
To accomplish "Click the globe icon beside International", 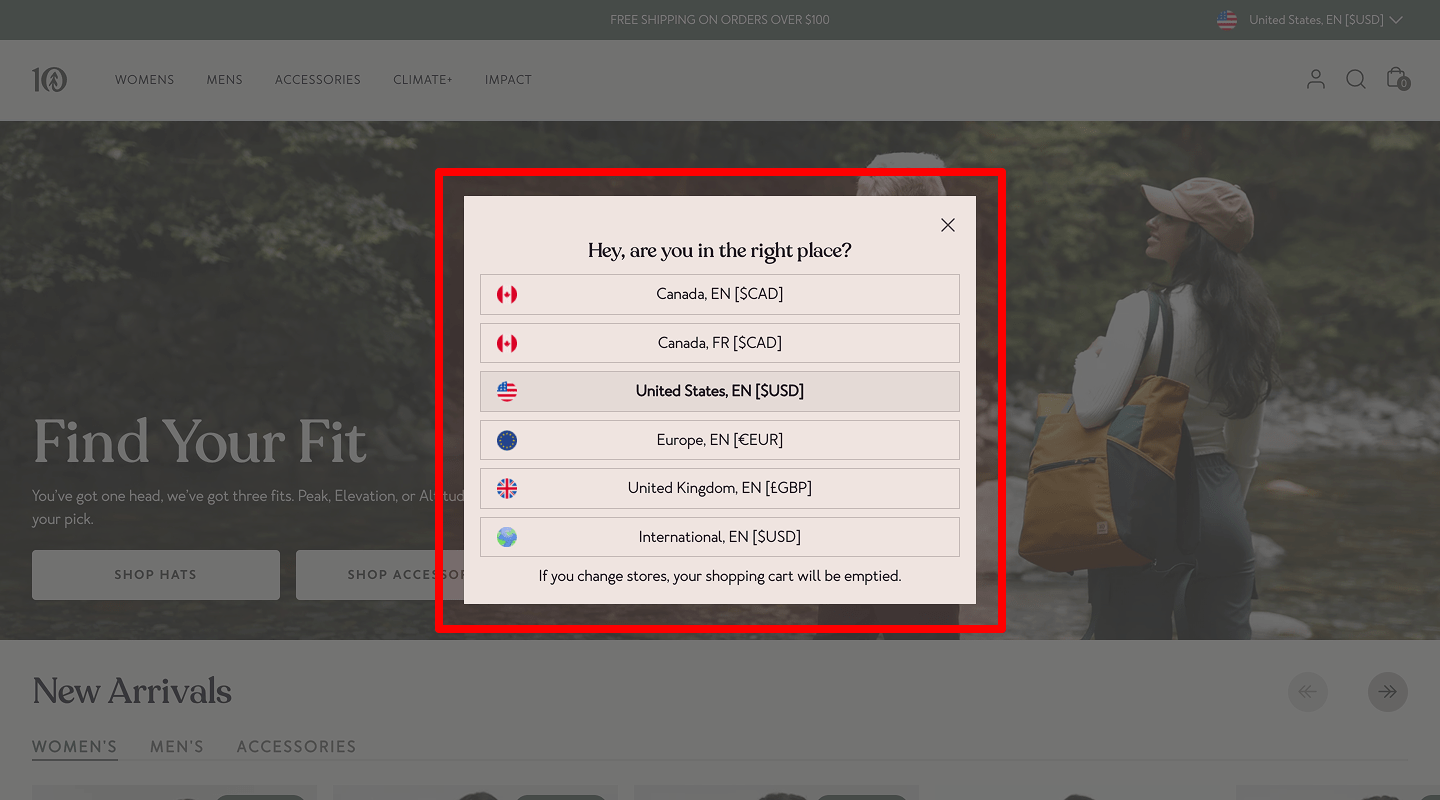I will (x=507, y=537).
